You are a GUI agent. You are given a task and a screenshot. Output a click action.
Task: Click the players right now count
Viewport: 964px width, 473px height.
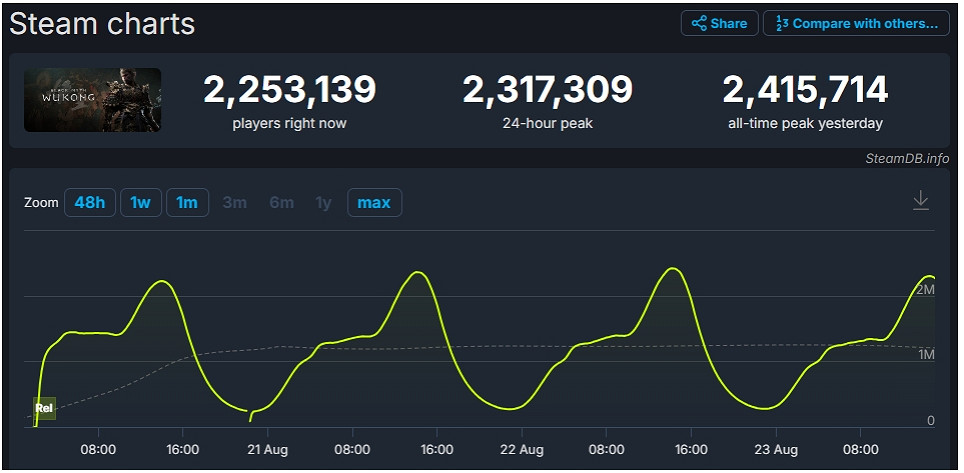(x=290, y=90)
